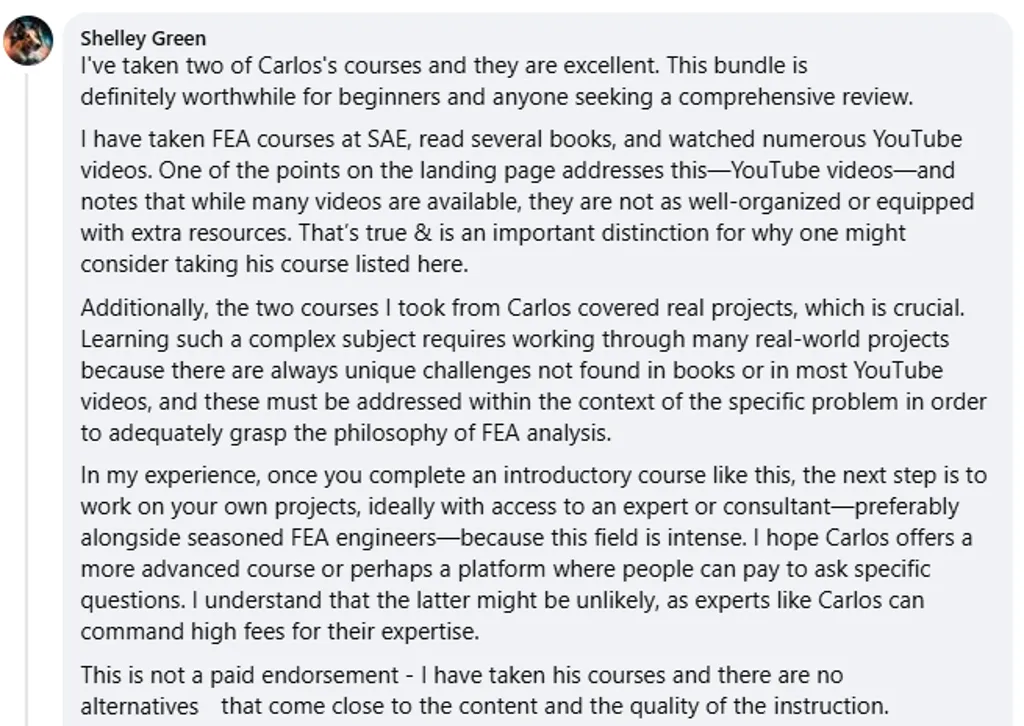
Task: Click the paragraph beginning with 'Additionally'
Action: pos(534,370)
